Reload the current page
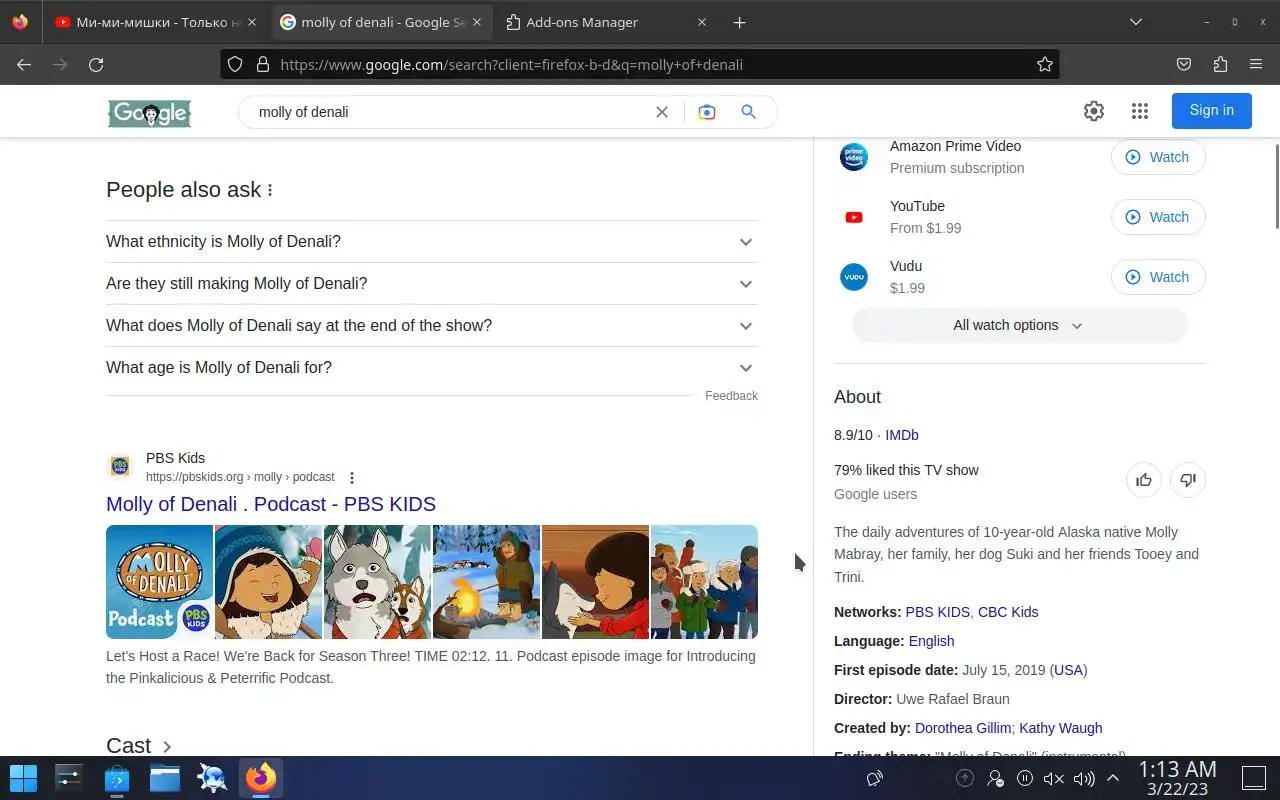Screen dimensions: 1280x800 pyautogui.click(x=96, y=64)
